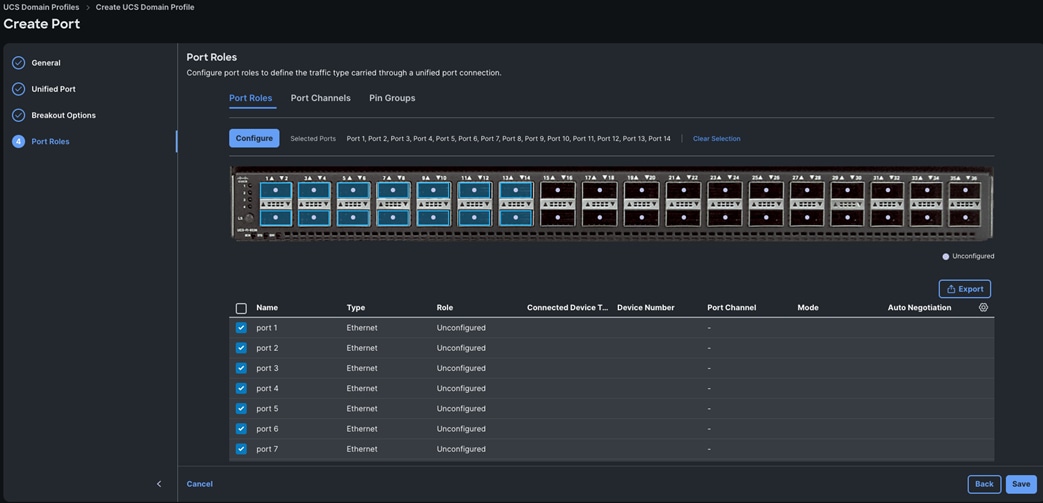Select port 2 on the switch graphic

[275, 218]
